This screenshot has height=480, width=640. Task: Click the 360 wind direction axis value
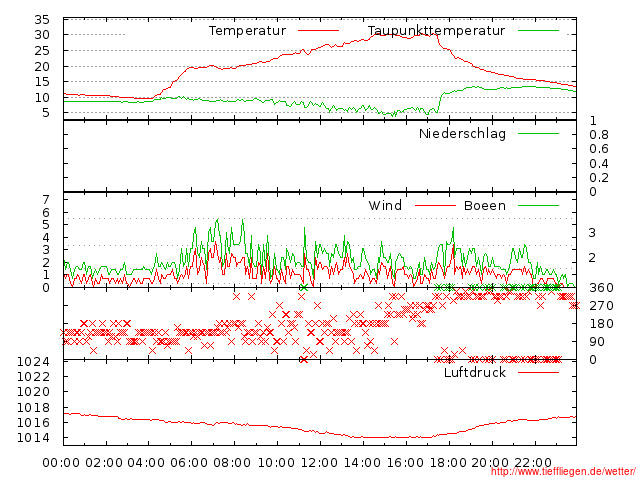(x=601, y=288)
